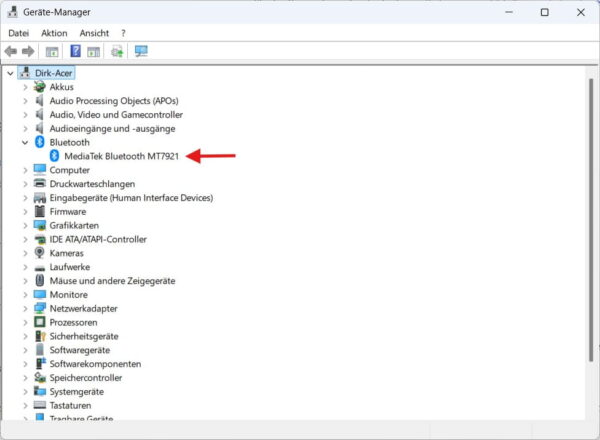Expand the Netzwerkadapter category
This screenshot has width=600, height=440.
point(25,308)
